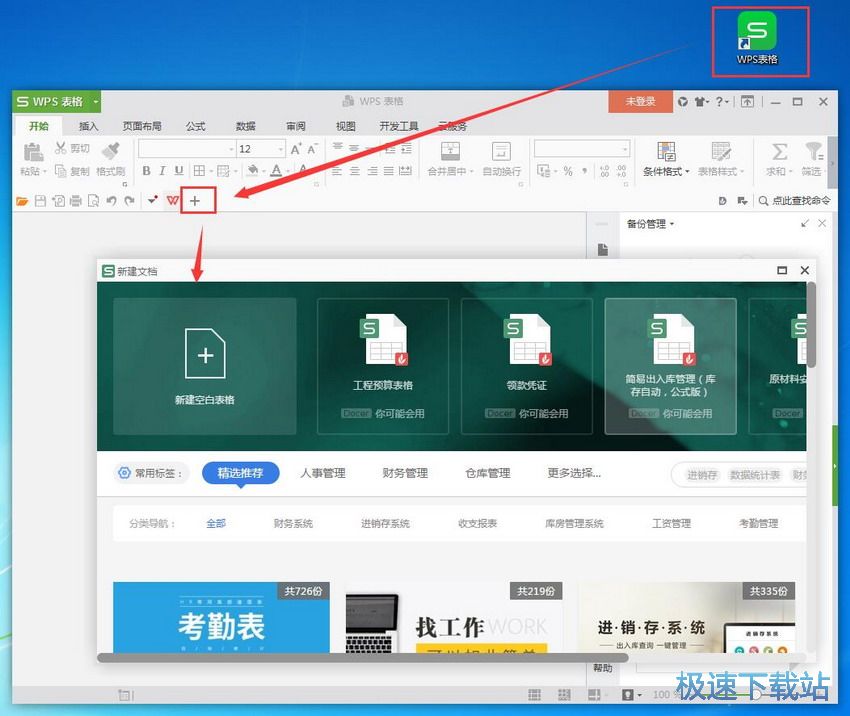Click the red WPS home icon in quick toolbar

point(172,201)
